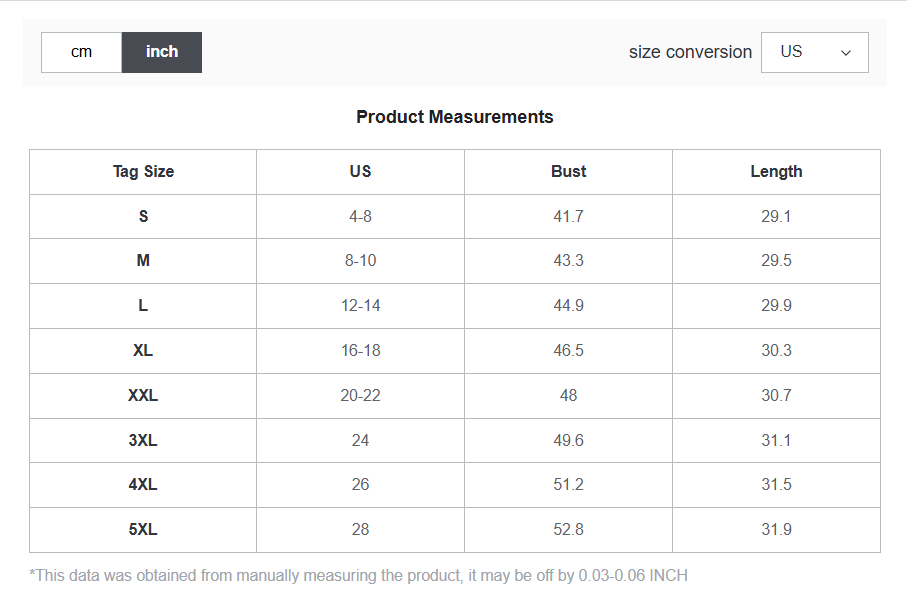
Task: Select the 4XL tag size cell
Action: [143, 484]
